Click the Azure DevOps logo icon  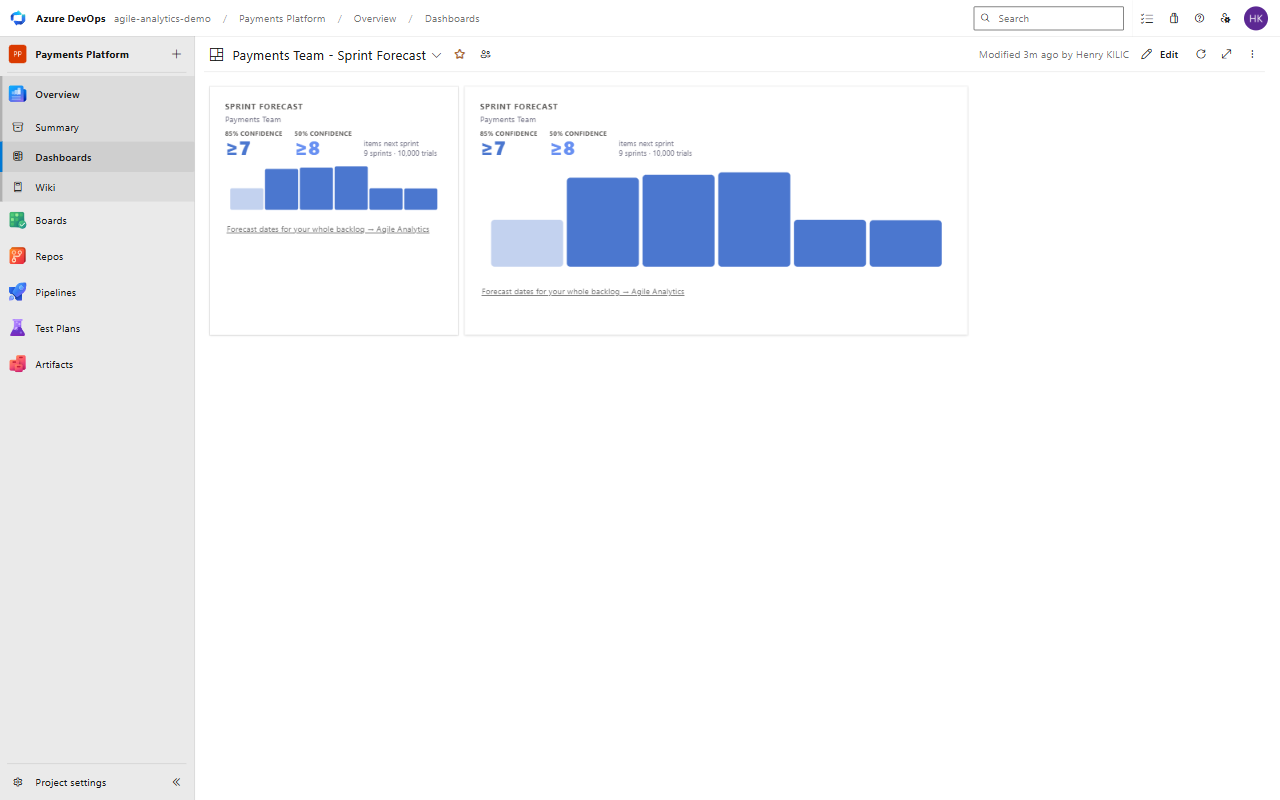pyautogui.click(x=18, y=18)
